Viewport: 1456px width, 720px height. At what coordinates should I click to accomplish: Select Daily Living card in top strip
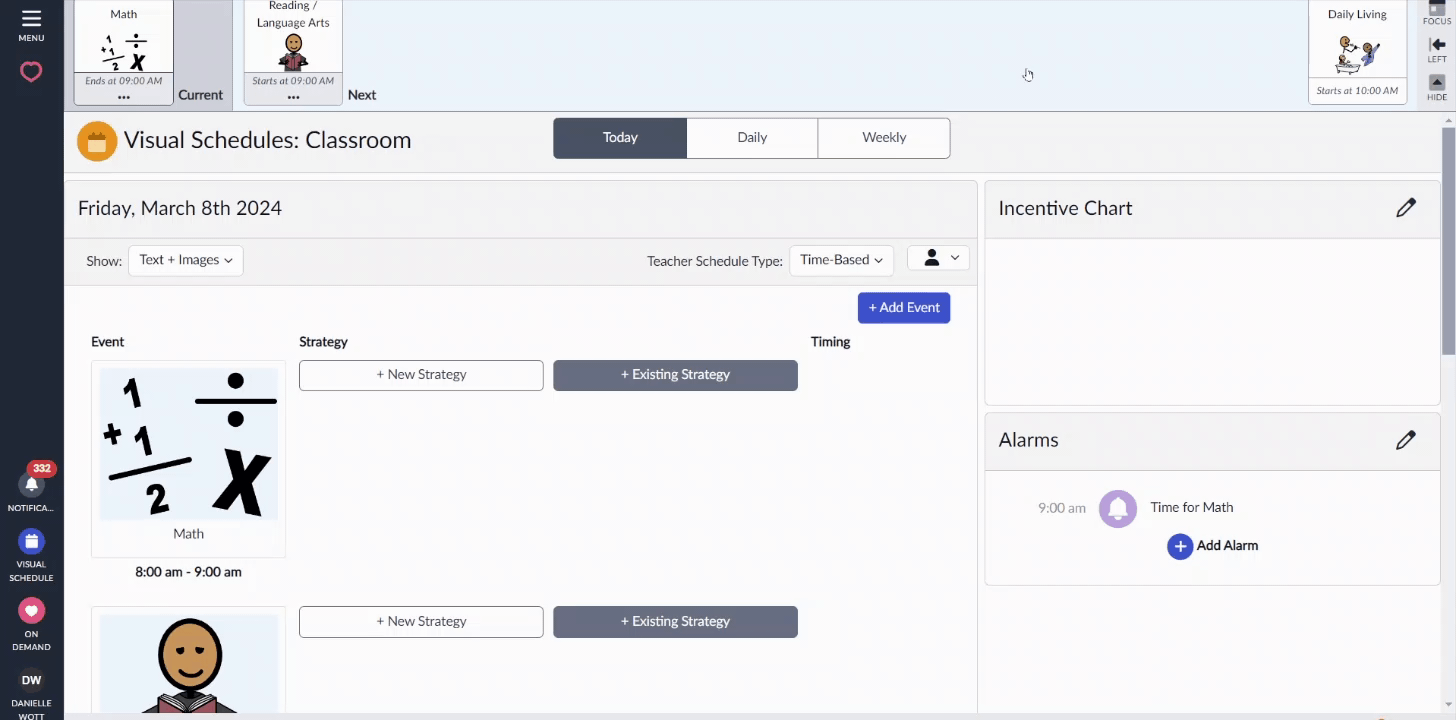1357,51
